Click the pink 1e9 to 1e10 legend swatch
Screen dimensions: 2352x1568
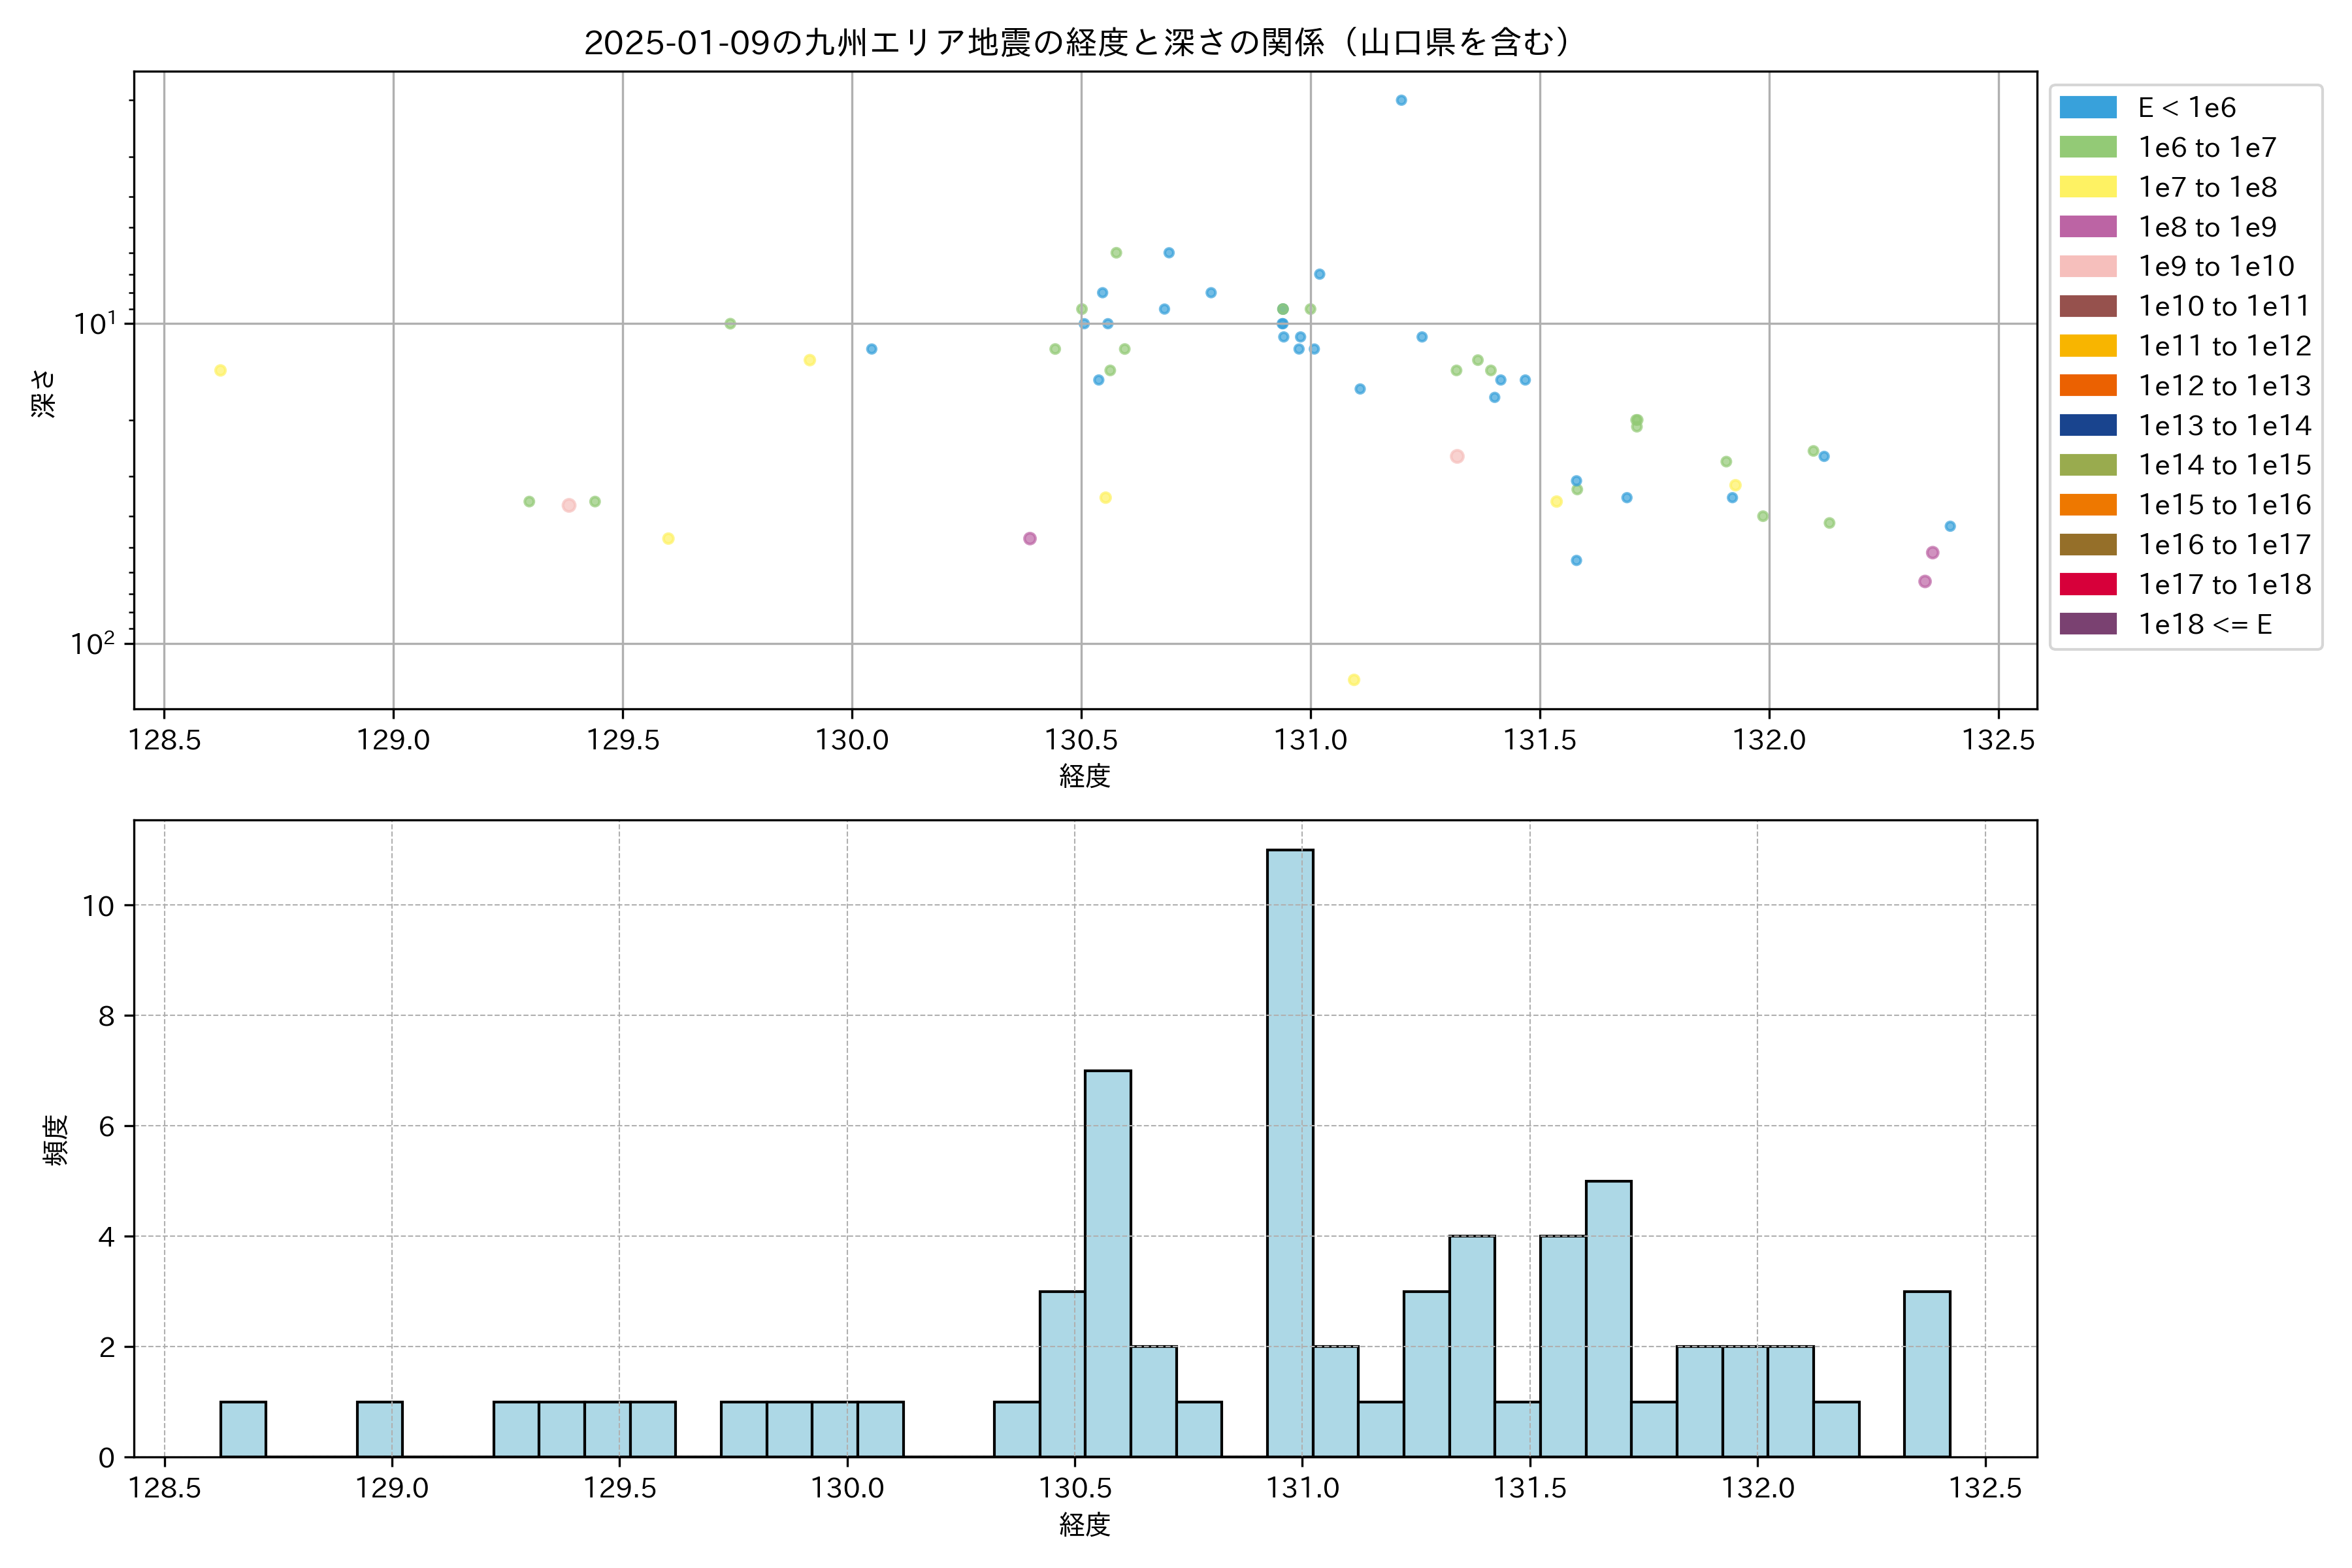click(2088, 266)
